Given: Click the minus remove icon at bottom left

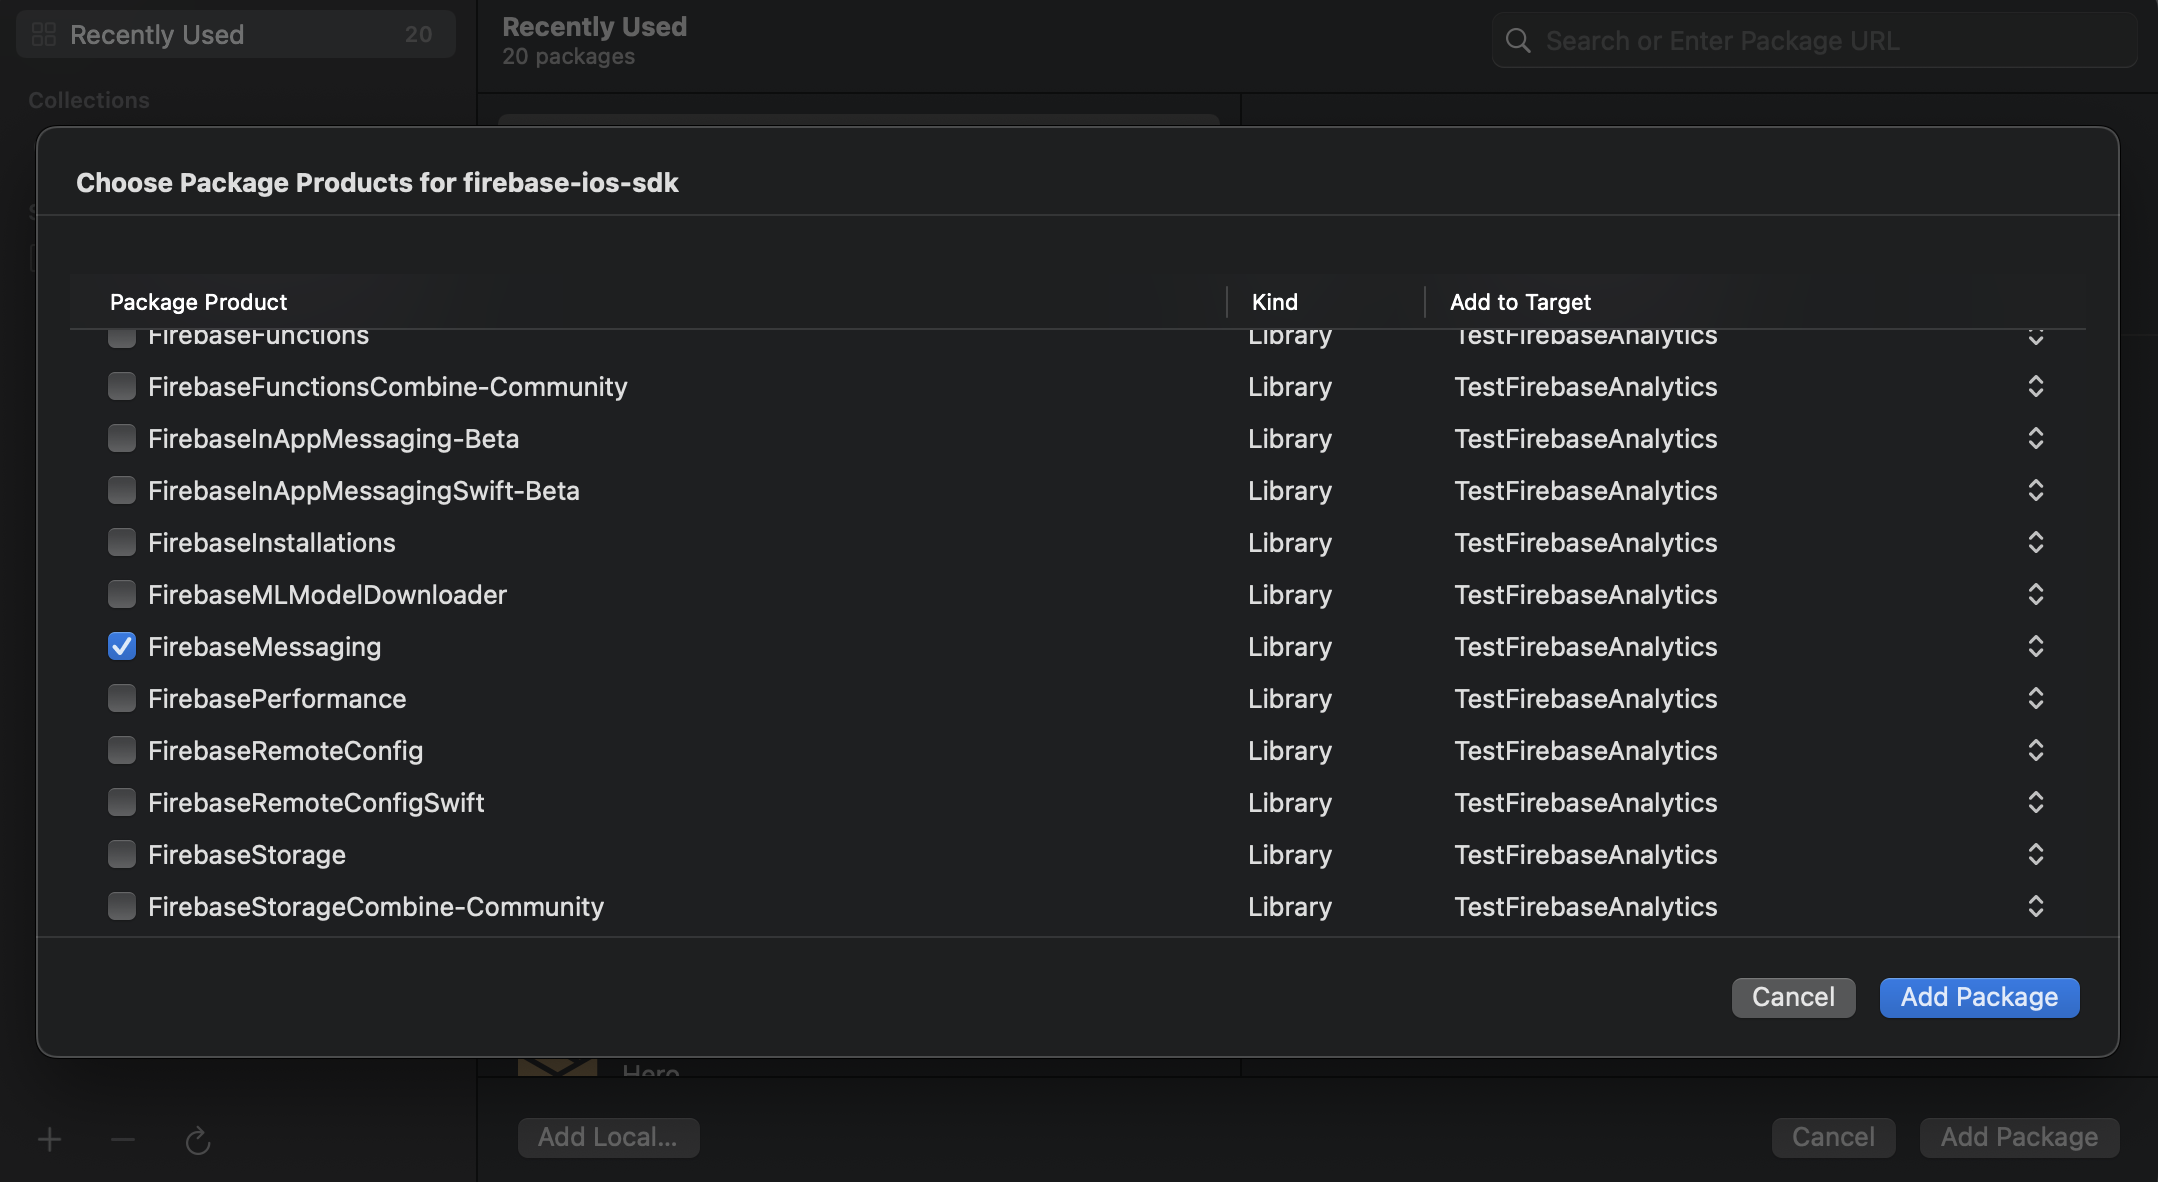Looking at the screenshot, I should point(123,1139).
